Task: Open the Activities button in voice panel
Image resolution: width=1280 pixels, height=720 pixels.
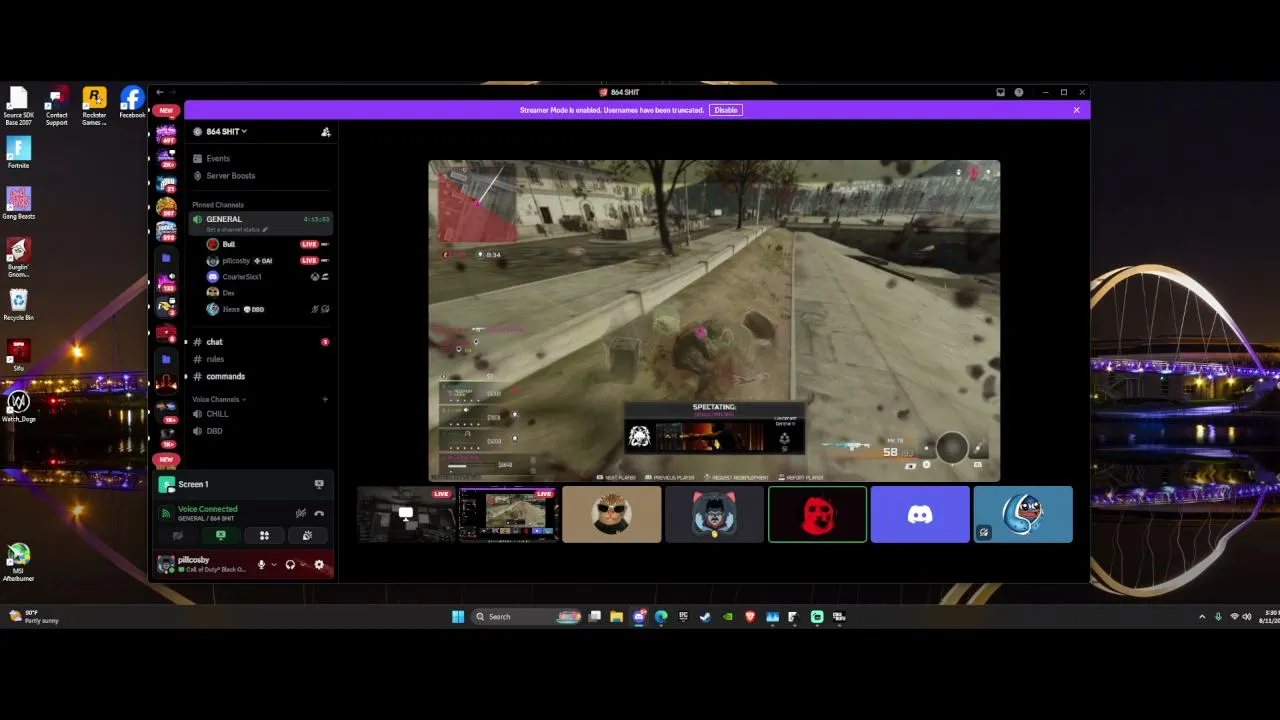Action: pos(264,535)
